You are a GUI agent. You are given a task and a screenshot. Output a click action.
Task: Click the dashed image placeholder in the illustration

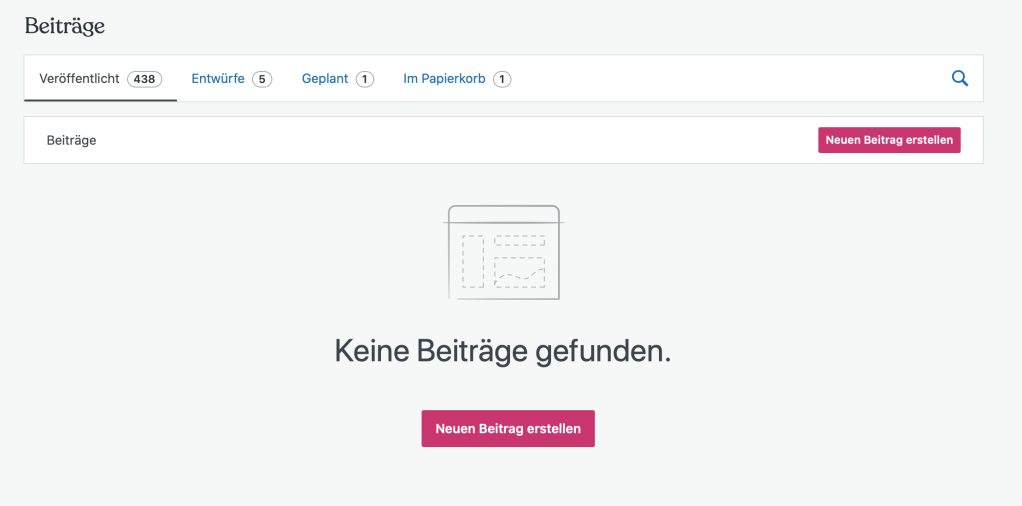point(520,273)
